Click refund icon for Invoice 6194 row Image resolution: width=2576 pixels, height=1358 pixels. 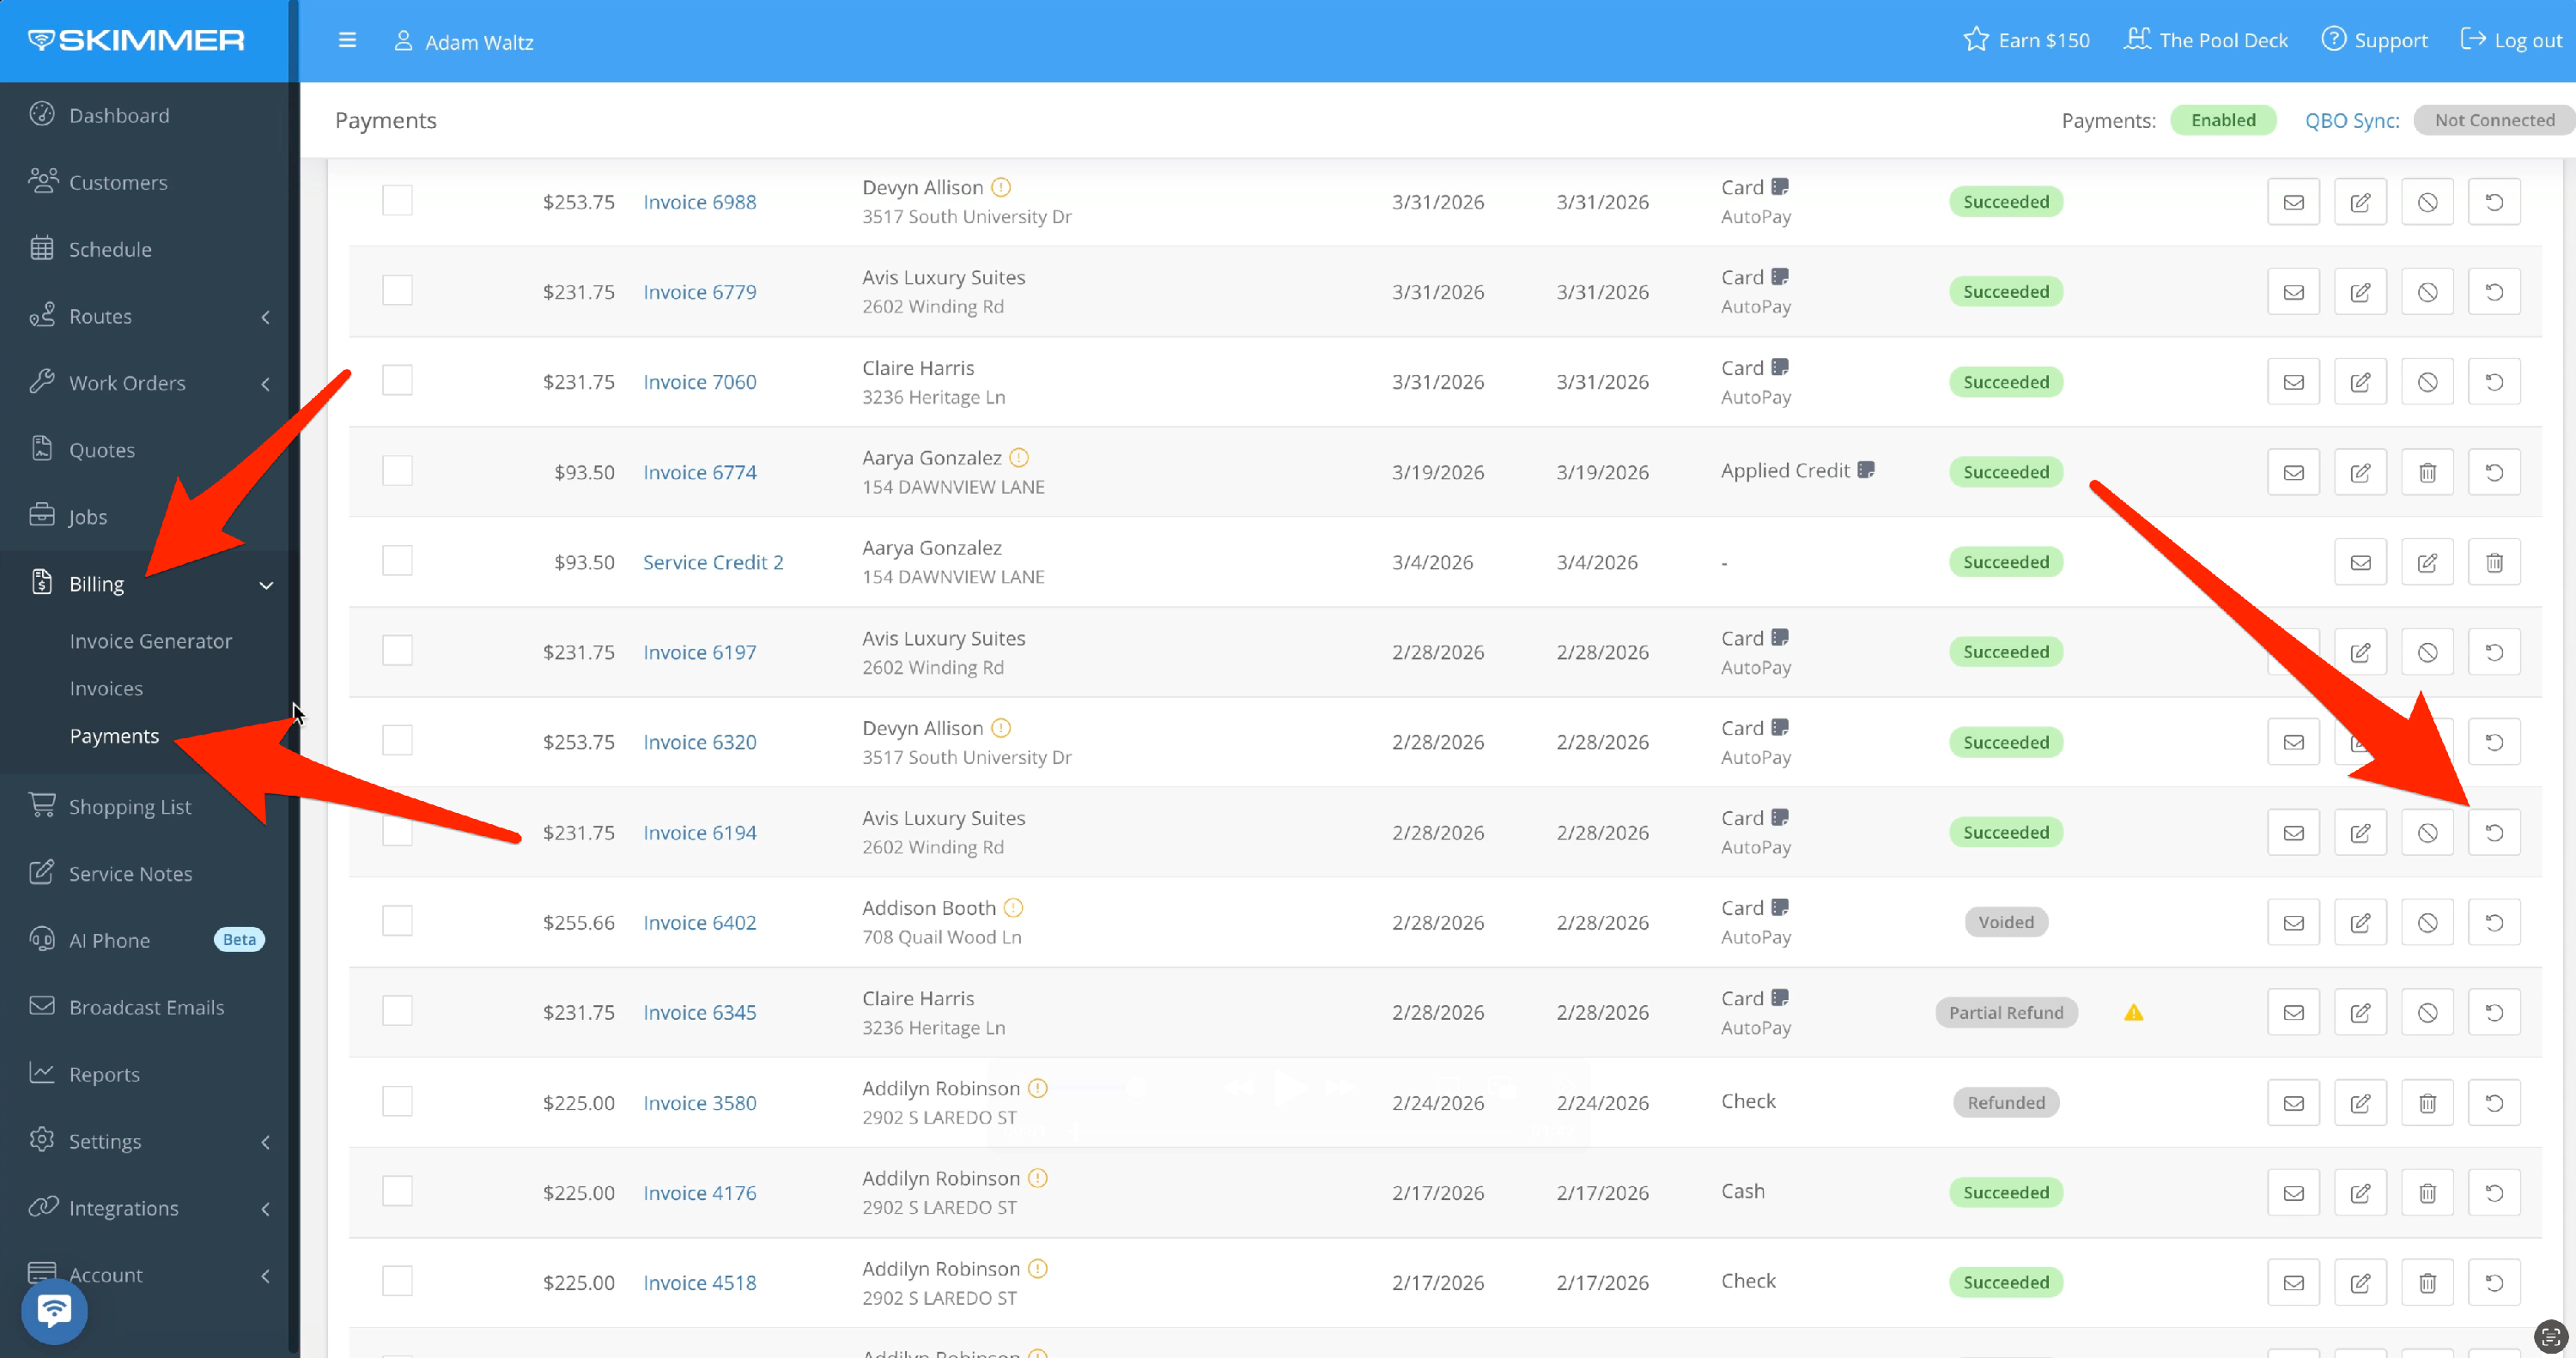[2493, 832]
